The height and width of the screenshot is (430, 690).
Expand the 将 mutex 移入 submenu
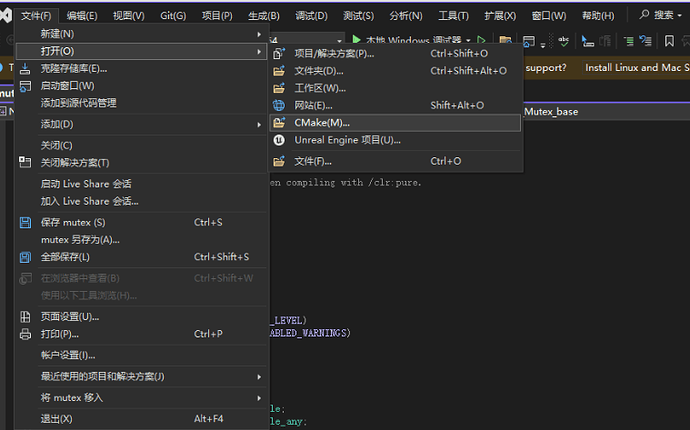141,398
